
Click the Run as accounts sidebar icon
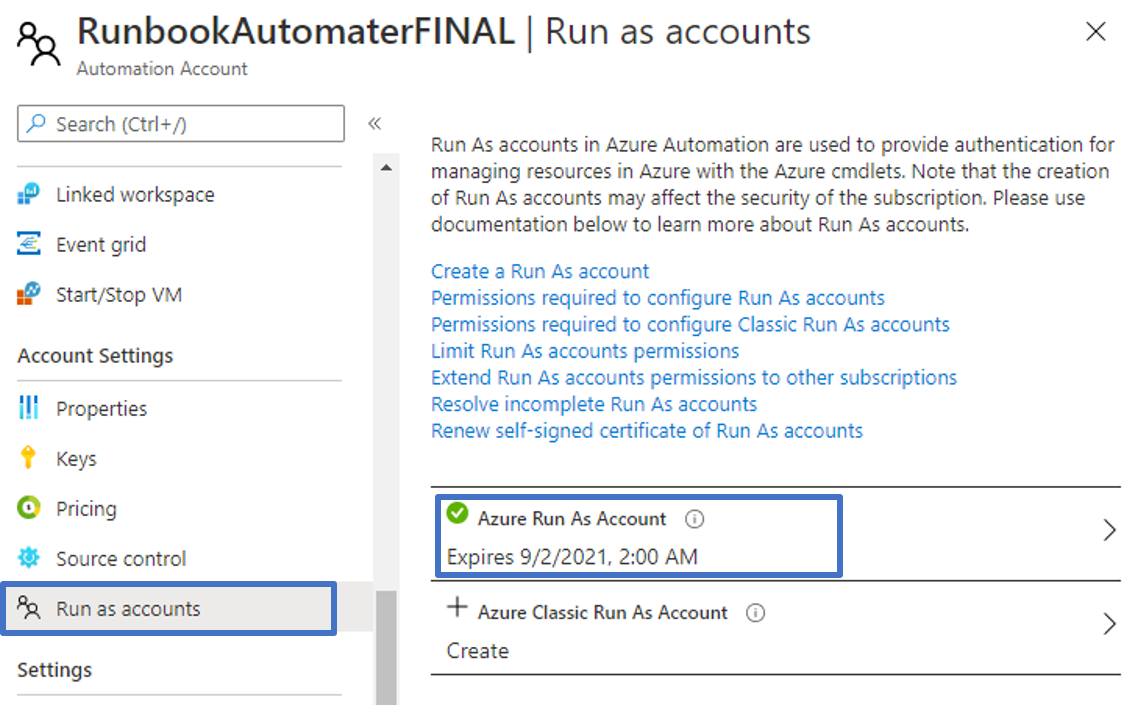[x=28, y=608]
